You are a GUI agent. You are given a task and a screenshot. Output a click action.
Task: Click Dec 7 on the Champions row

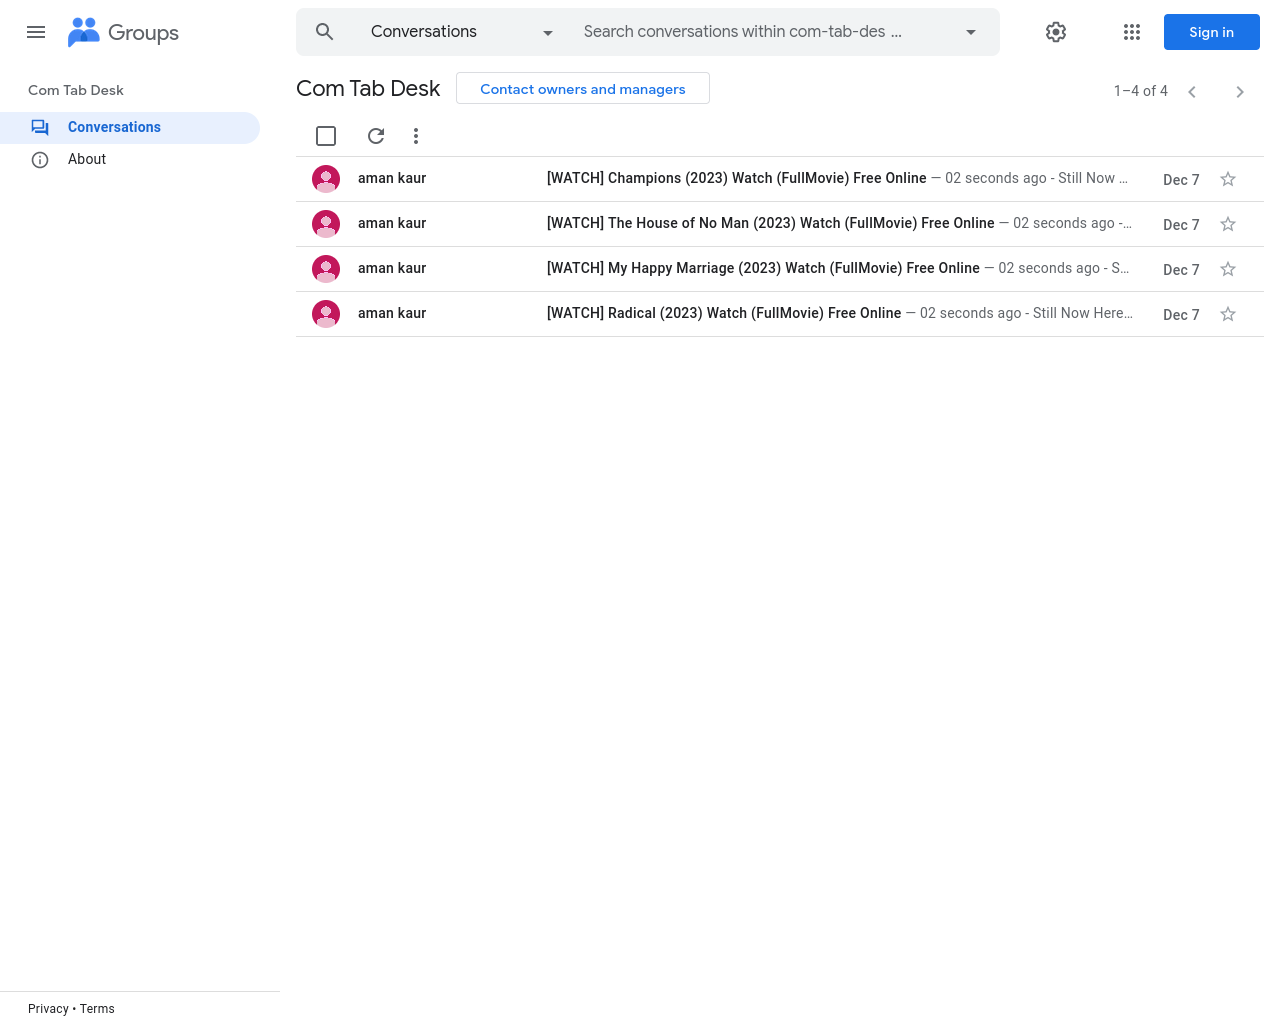click(x=1181, y=180)
